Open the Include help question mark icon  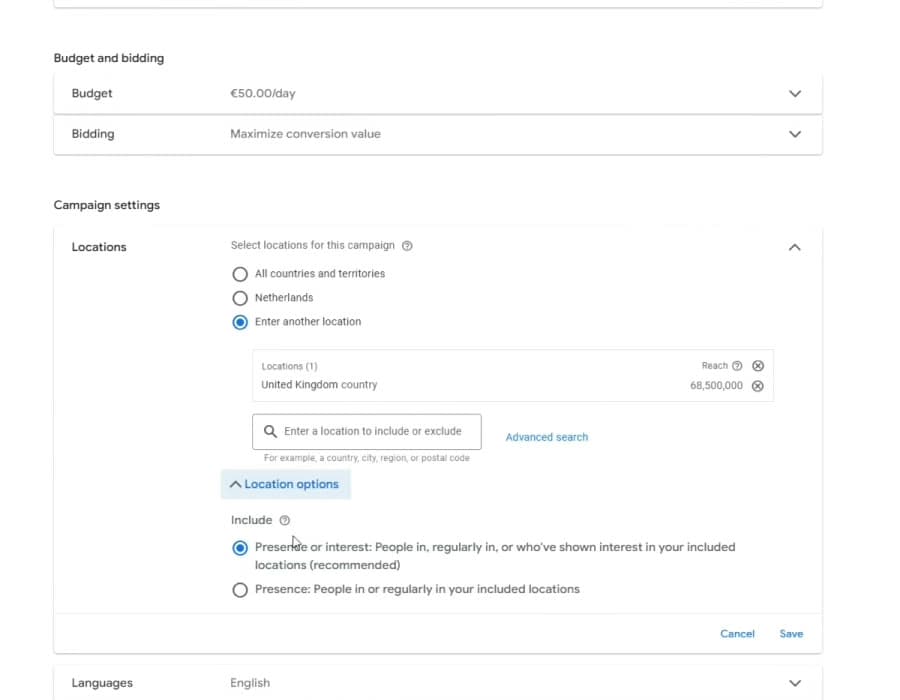coord(285,520)
